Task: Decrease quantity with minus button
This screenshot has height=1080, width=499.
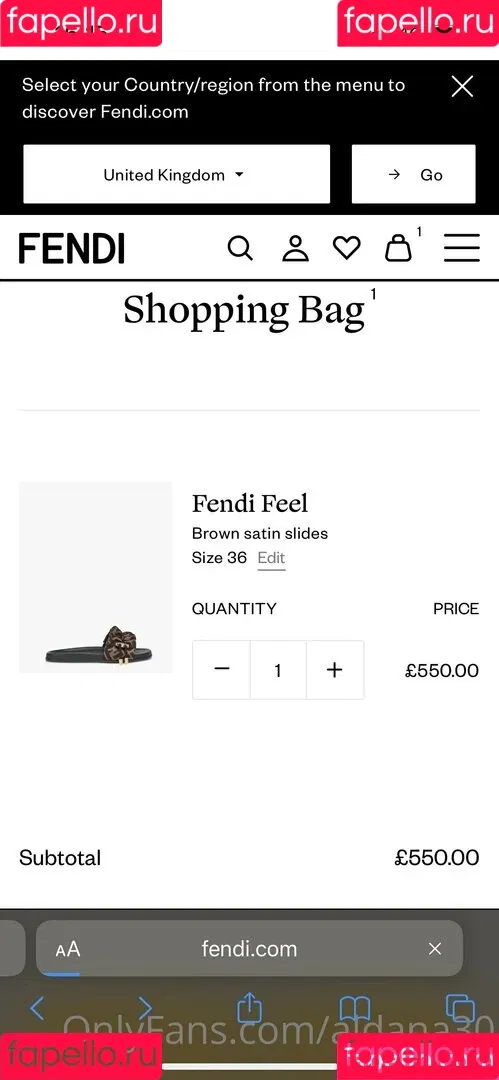Action: 221,669
